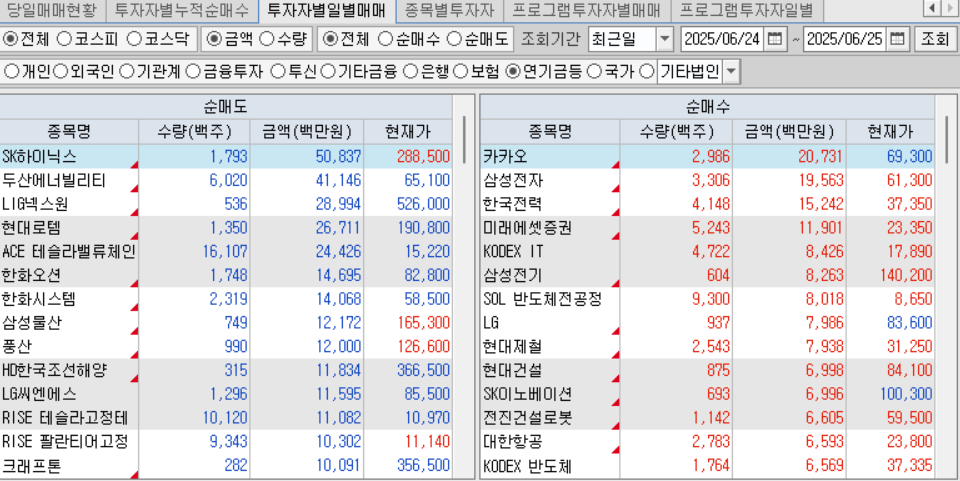Sort 순매수 table by 종목명 header
Screen dimensions: 960x481
pyautogui.click(x=550, y=131)
